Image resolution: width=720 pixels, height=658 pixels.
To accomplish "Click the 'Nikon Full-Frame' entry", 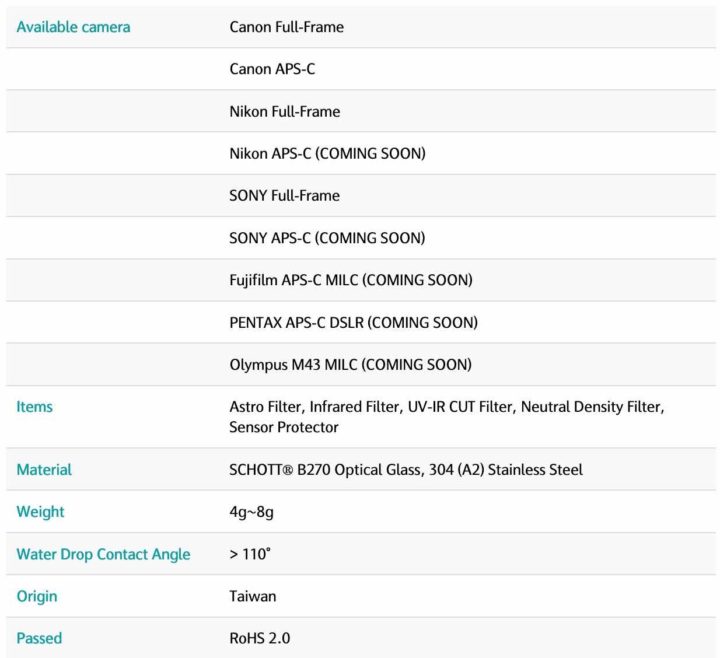I will pyautogui.click(x=285, y=111).
